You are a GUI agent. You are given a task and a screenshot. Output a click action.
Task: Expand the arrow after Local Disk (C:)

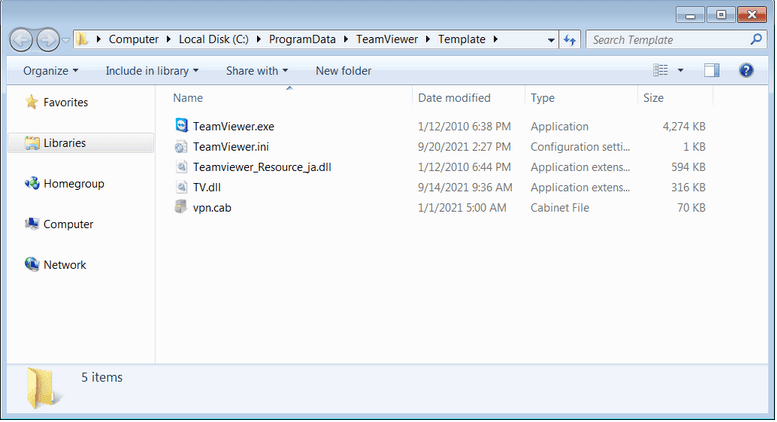coord(259,39)
